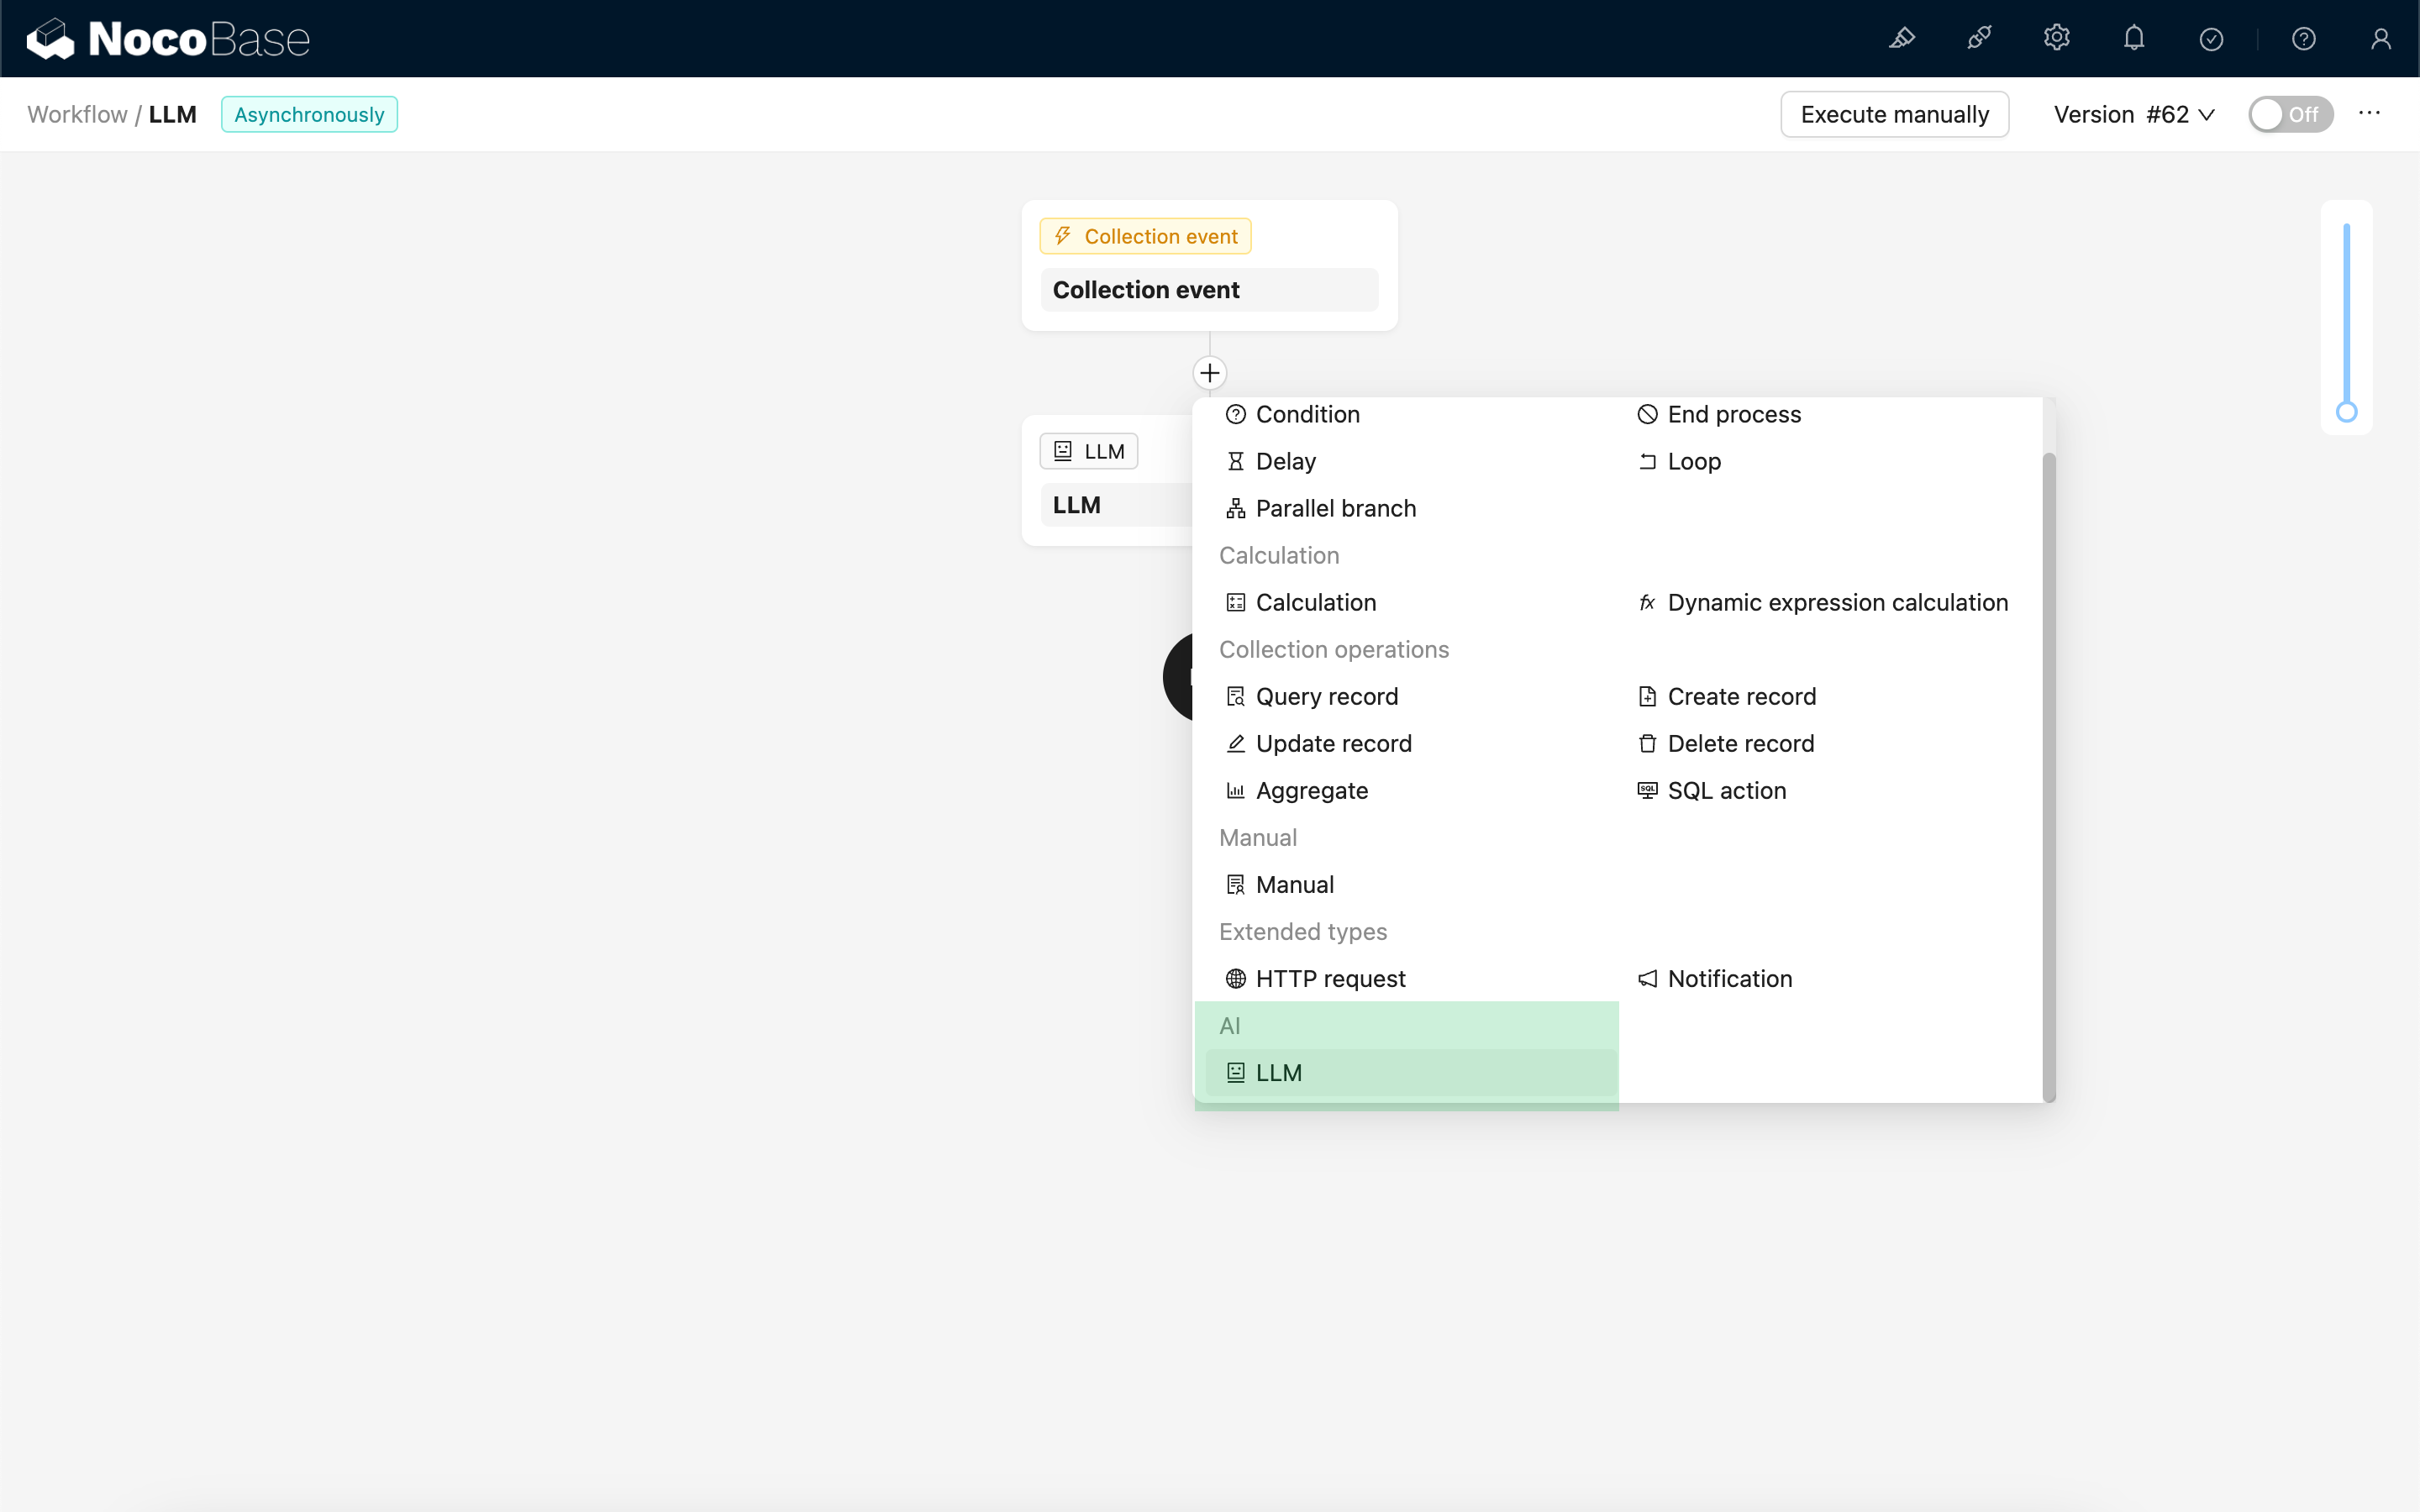This screenshot has width=2420, height=1512.
Task: Click the notification bell icon
Action: point(2134,39)
